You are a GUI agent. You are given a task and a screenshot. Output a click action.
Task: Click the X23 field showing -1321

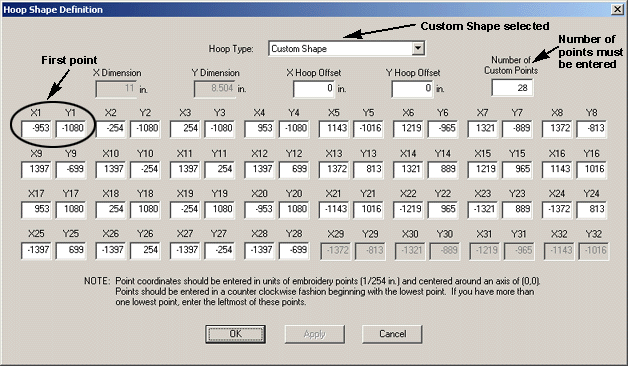coord(483,210)
